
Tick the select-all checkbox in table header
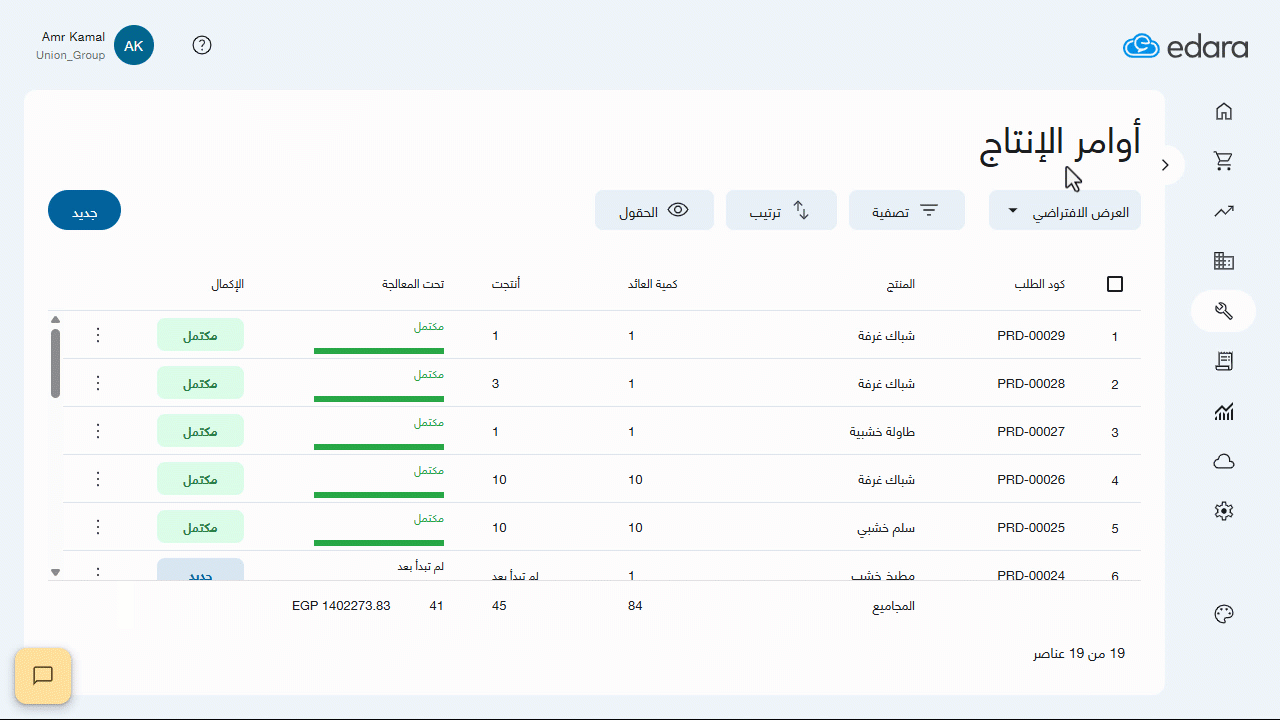(x=1115, y=284)
